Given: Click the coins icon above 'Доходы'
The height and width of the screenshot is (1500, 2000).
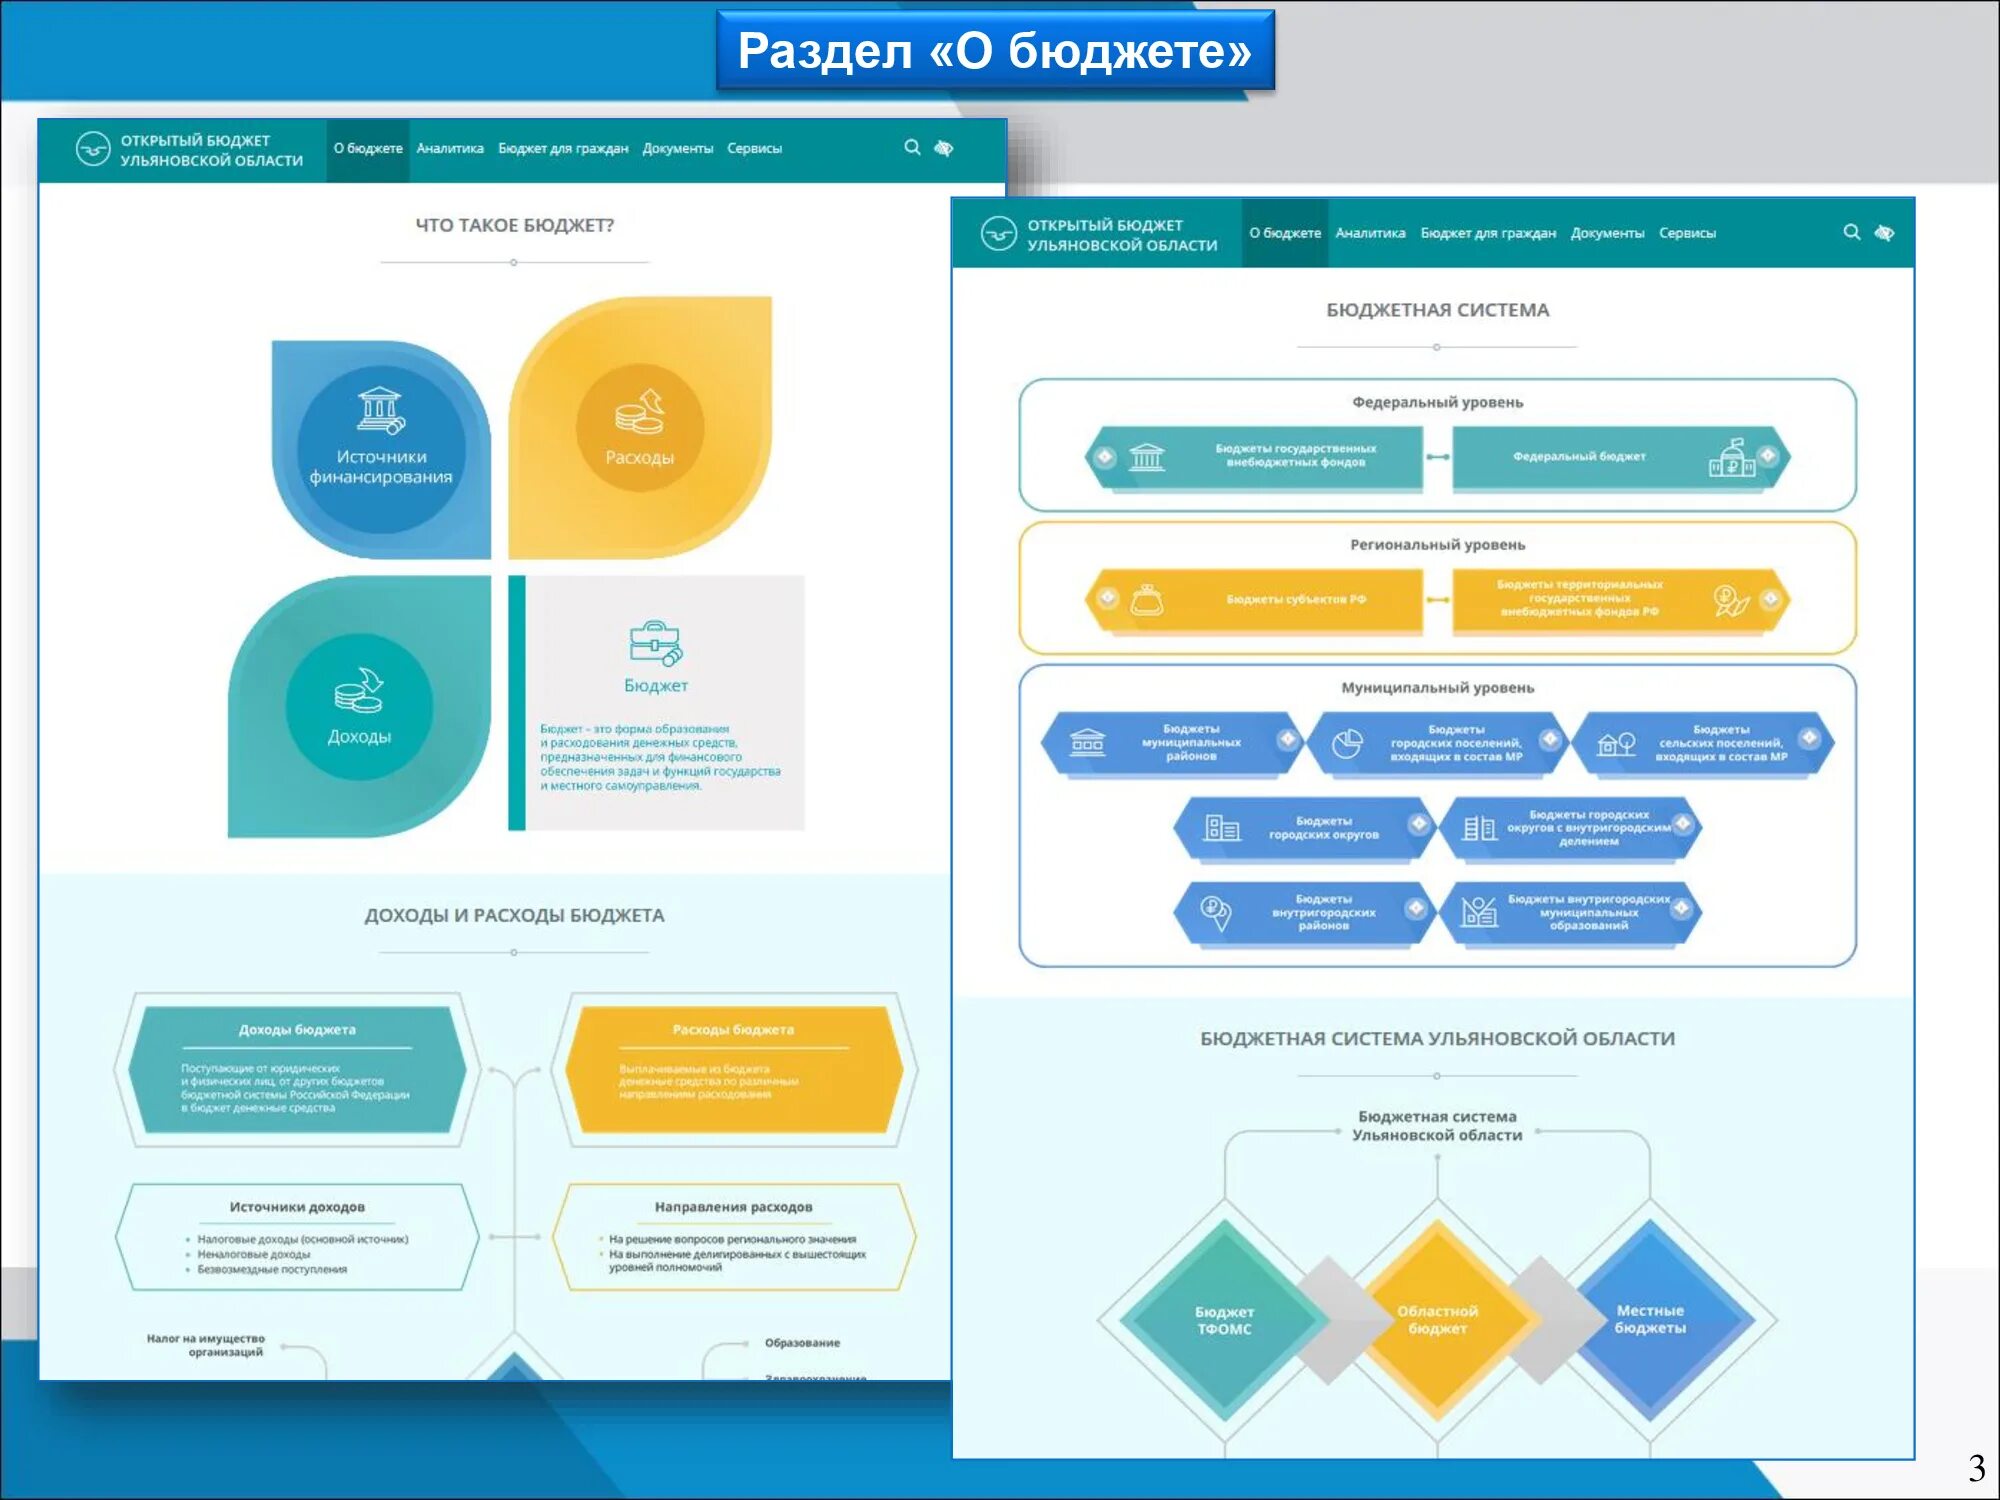Looking at the screenshot, I should (359, 690).
